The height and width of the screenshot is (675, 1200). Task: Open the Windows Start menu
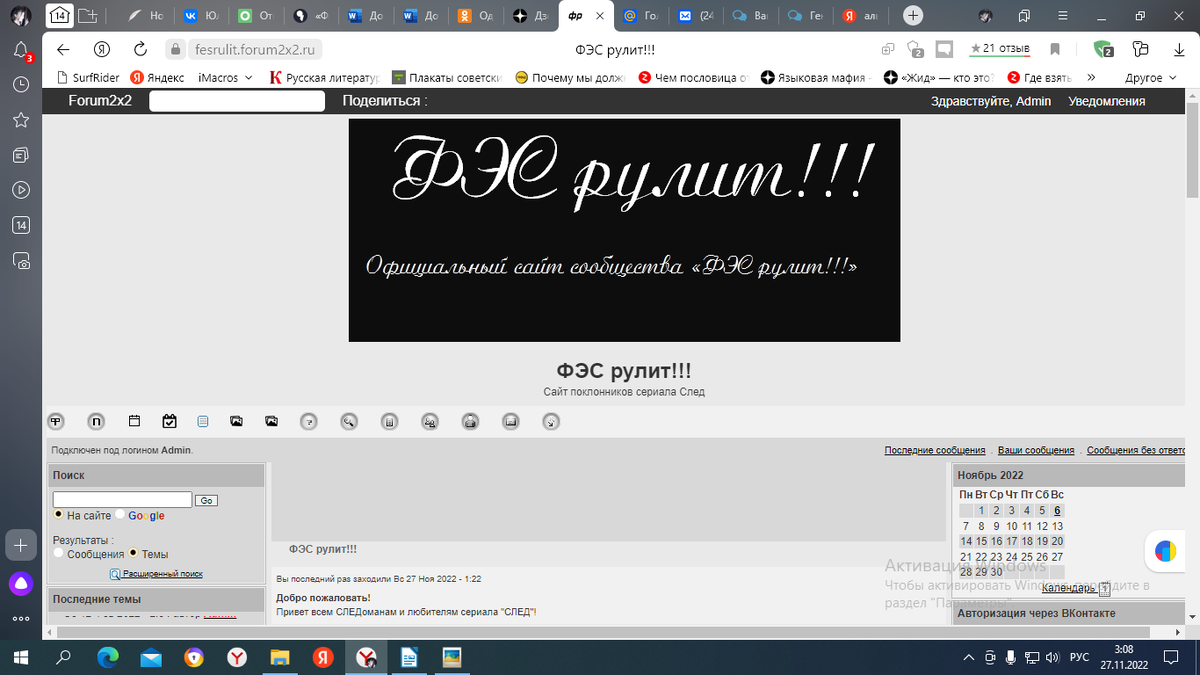click(x=21, y=657)
